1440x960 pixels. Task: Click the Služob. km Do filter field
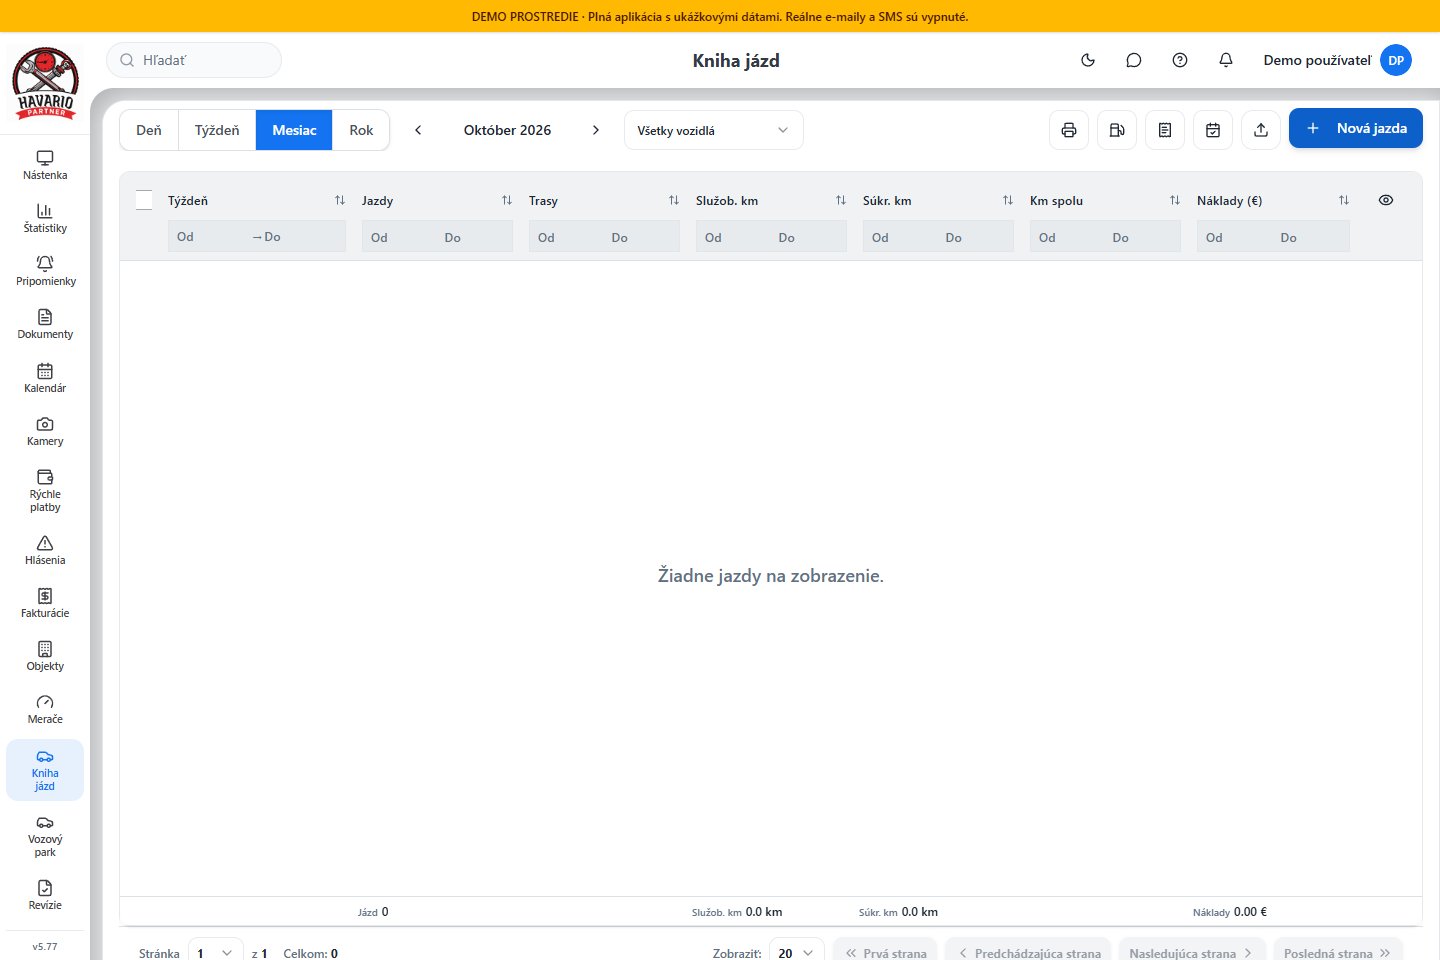[x=810, y=237]
